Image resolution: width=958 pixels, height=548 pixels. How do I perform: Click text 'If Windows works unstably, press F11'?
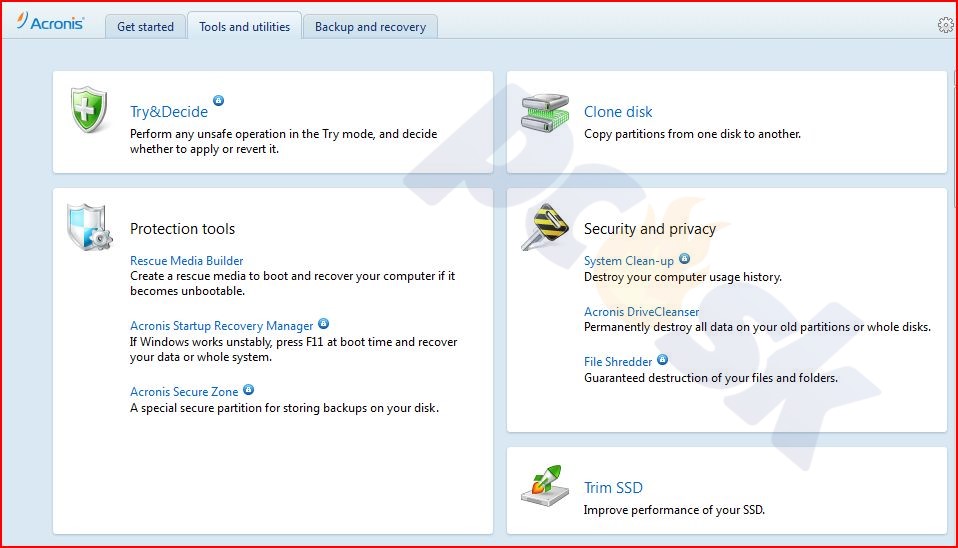(227, 342)
